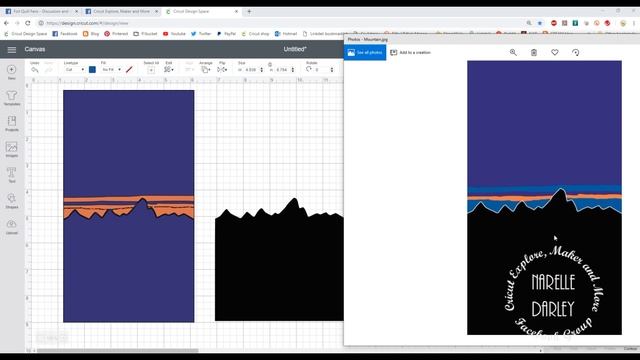This screenshot has width=640, height=360.
Task: Open the Projects panel
Action: (11, 124)
